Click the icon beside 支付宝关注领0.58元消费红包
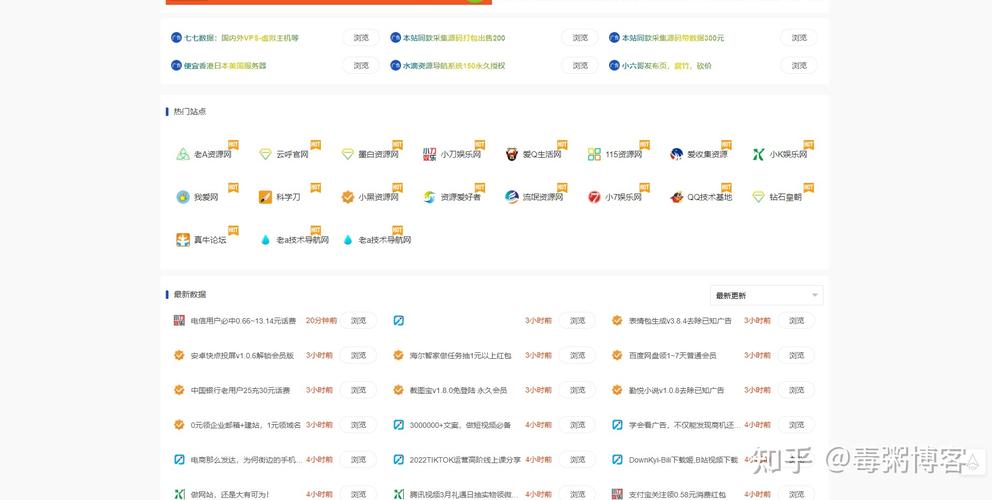 [x=617, y=494]
